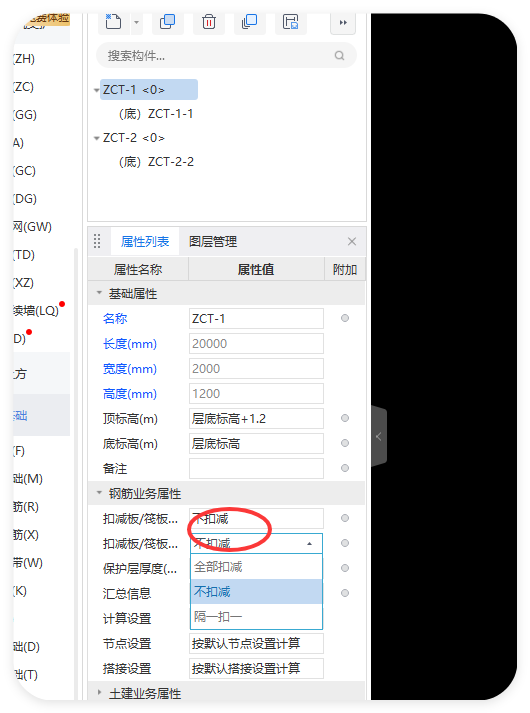This screenshot has width=530, height=713.
Task: Switch to the 属性列表 tab
Action: 145,241
